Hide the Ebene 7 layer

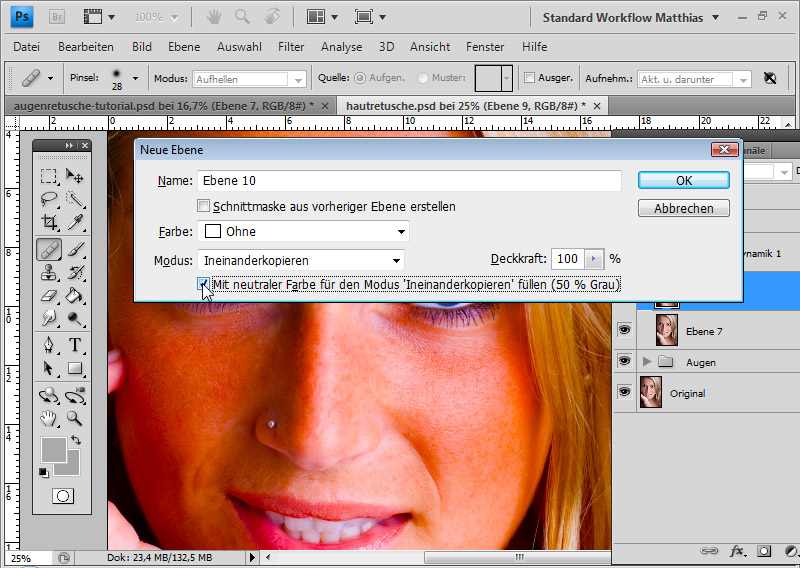tap(624, 331)
